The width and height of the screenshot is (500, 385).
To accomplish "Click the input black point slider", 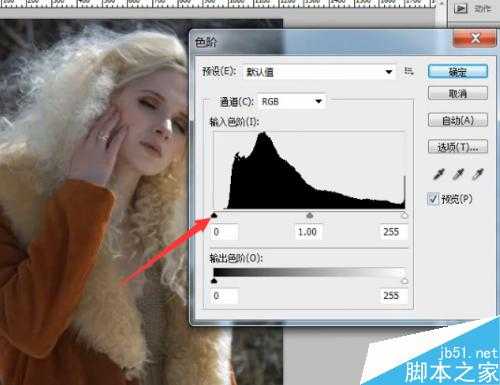I will tap(214, 216).
